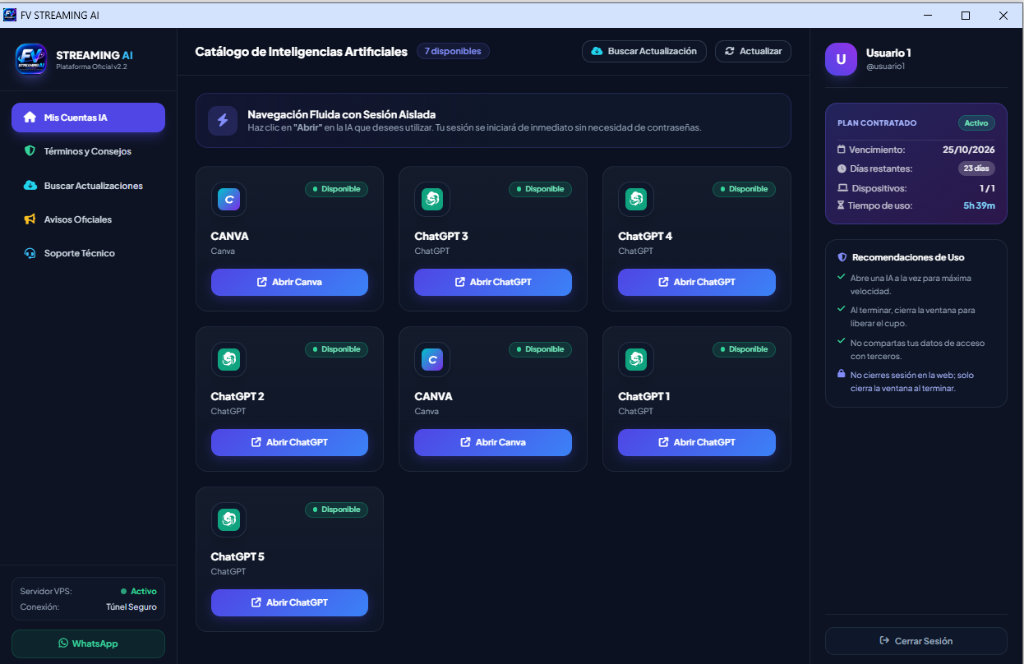Click the ChatGPT 2 app icon
The image size is (1024, 664).
(x=229, y=359)
